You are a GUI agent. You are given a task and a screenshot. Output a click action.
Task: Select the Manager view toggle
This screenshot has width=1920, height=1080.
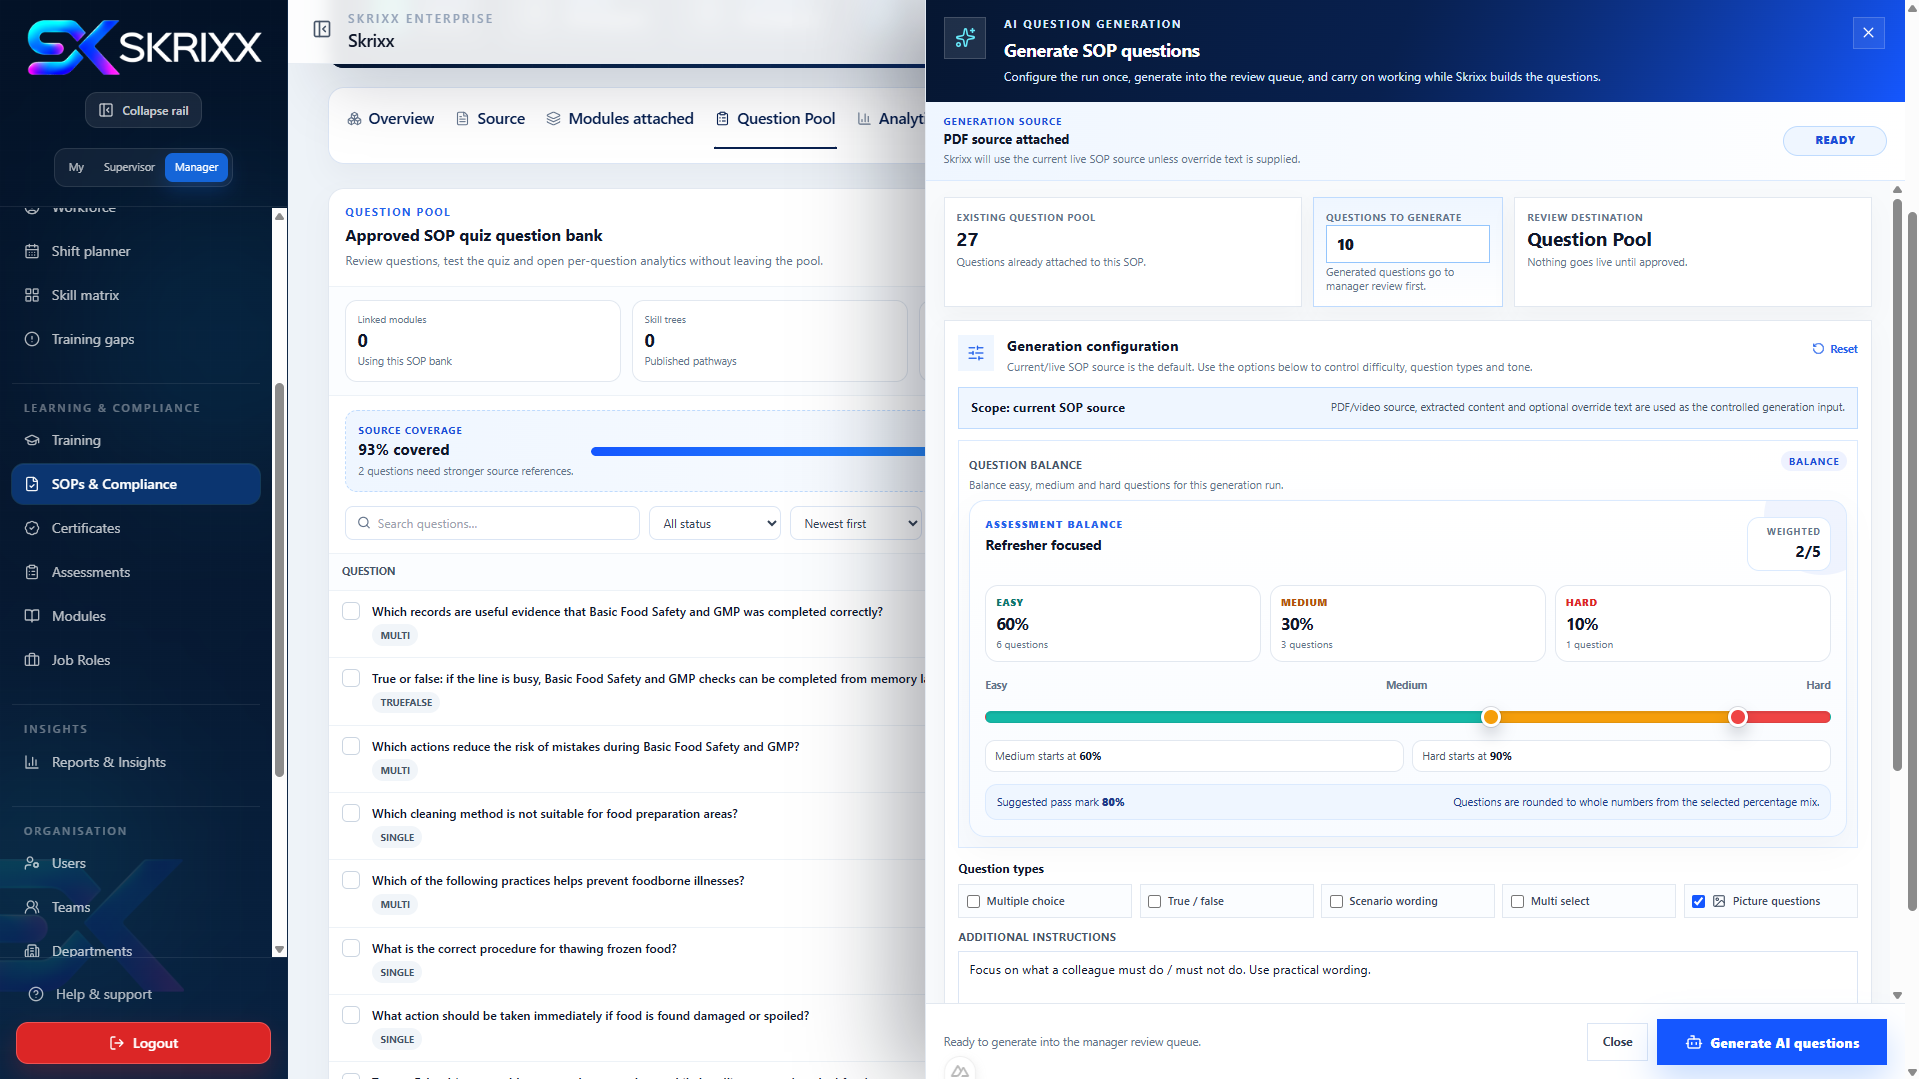[x=196, y=167]
